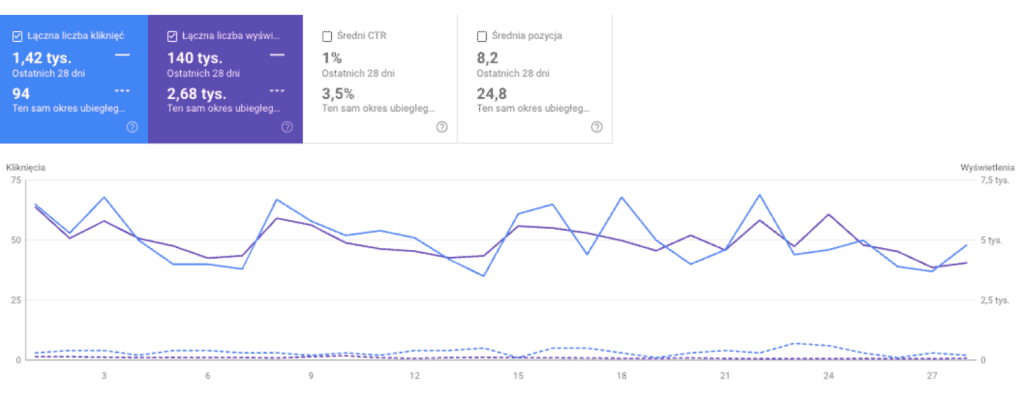Select the 140 tys. impressions value
Viewport: 1024px width, 410px height.
195,57
